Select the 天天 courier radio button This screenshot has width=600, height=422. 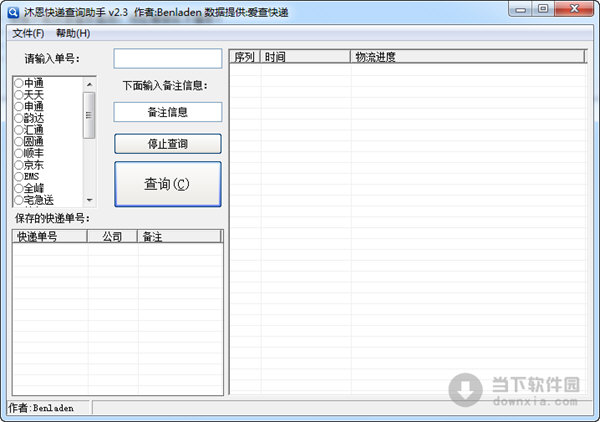pyautogui.click(x=19, y=95)
